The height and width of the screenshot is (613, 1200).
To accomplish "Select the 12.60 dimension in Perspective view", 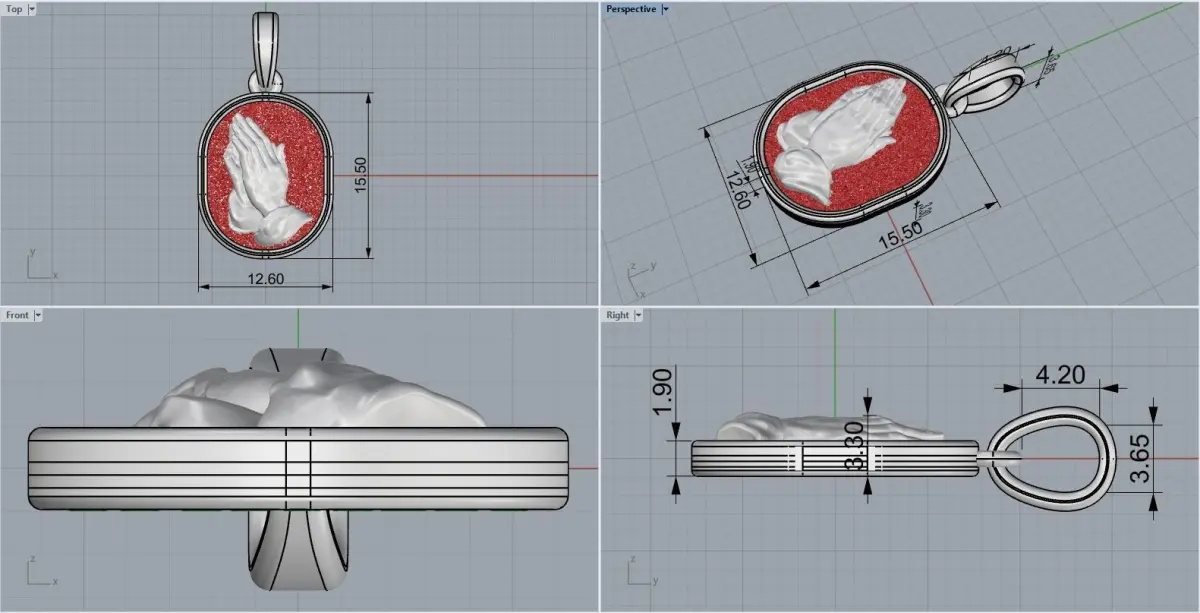I will 738,190.
